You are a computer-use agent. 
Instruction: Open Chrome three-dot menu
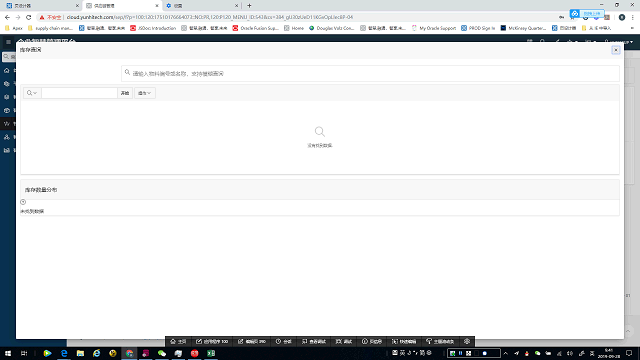(633, 17)
